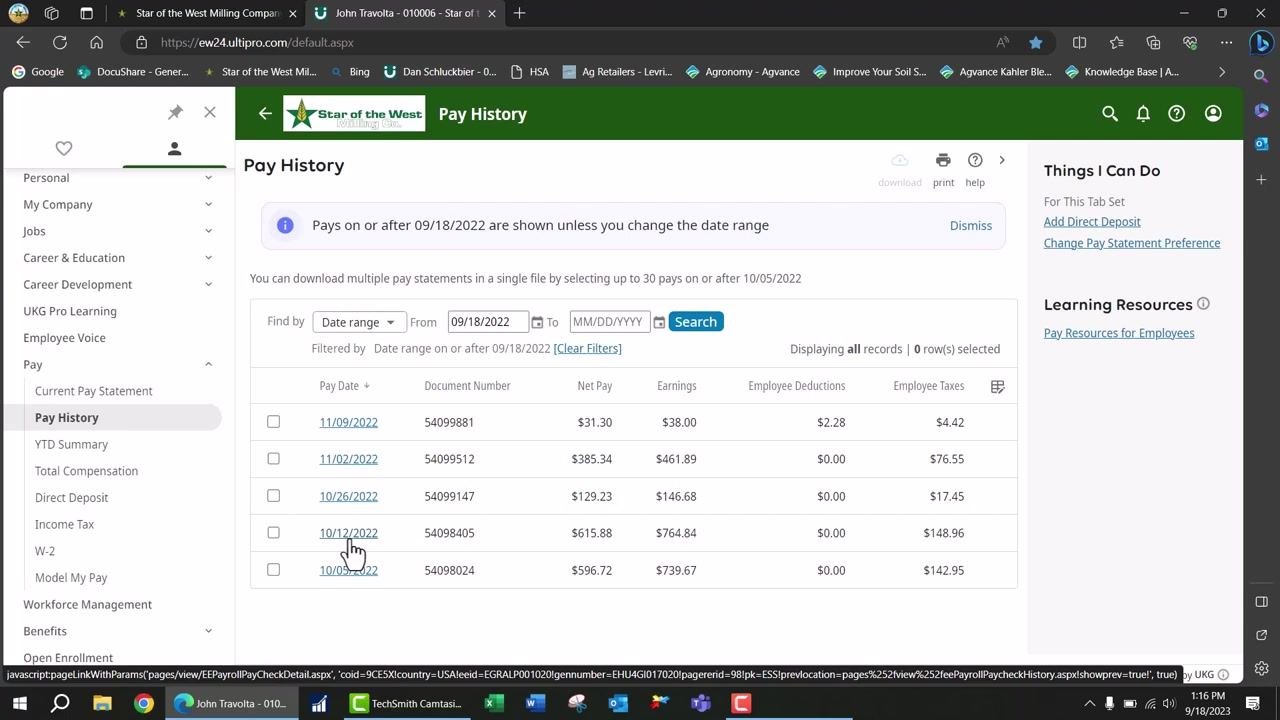The image size is (1280, 720).
Task: Click the back arrow in the green header
Action: [265, 114]
